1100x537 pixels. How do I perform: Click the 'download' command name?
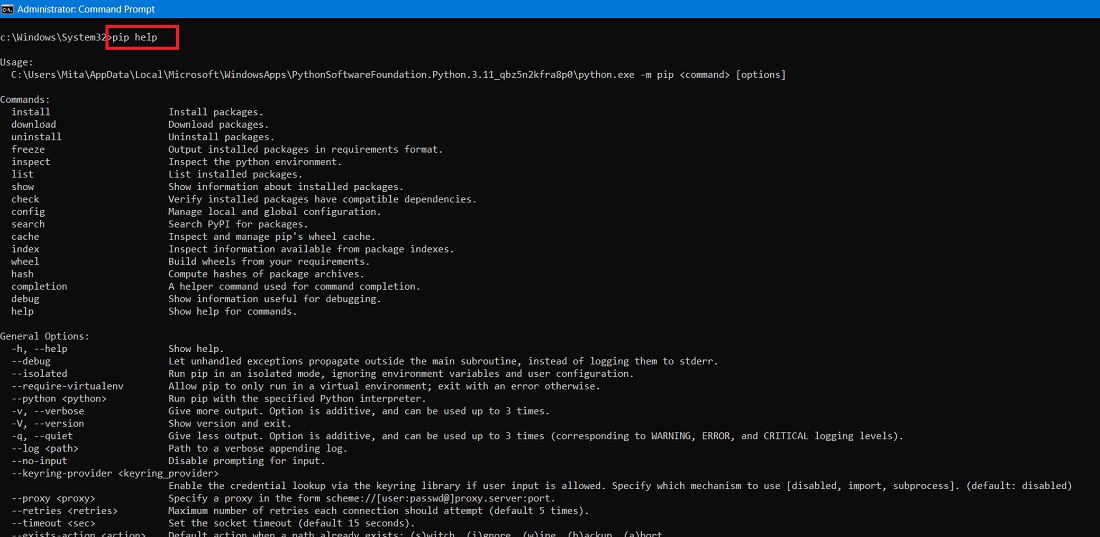[x=34, y=124]
